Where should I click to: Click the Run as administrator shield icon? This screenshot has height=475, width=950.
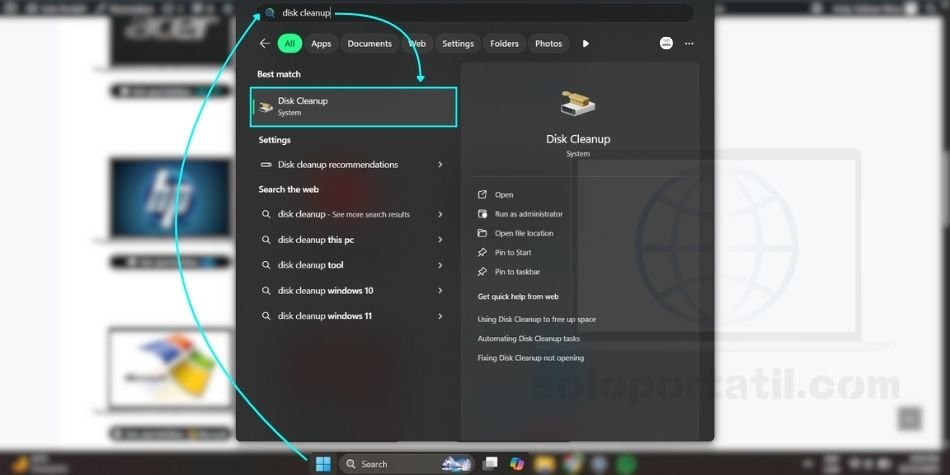pos(482,214)
